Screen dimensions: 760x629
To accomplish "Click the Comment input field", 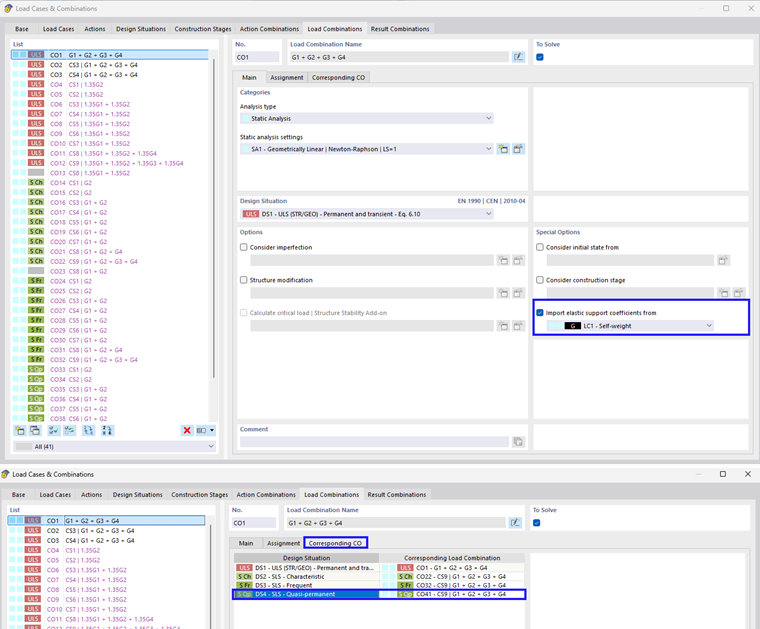I will pos(374,441).
